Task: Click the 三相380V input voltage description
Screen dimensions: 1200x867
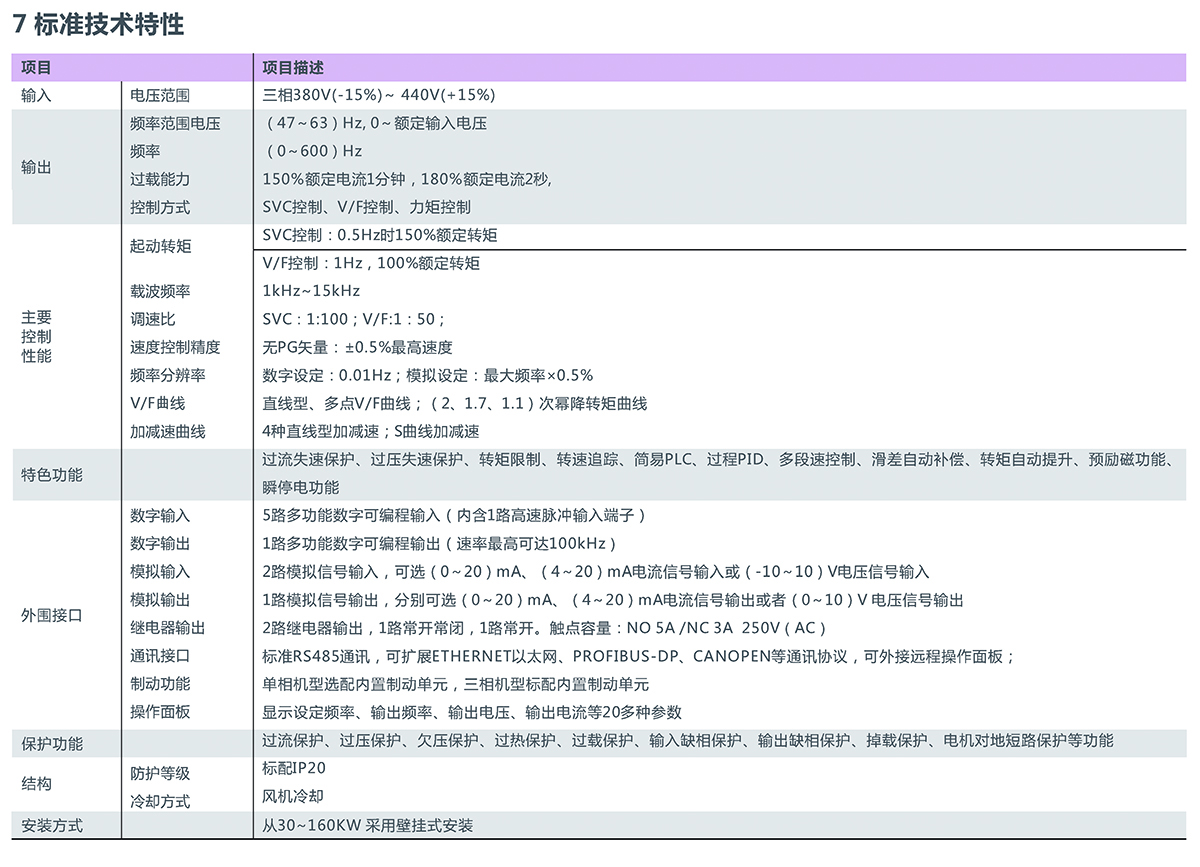Action: coord(378,96)
